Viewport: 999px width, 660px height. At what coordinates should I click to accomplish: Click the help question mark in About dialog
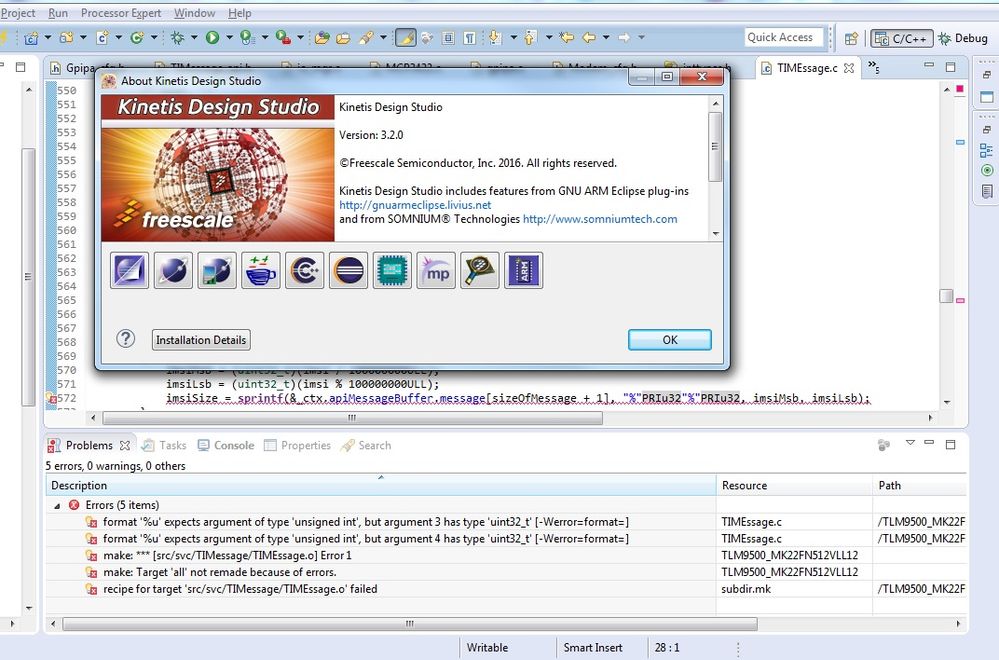[x=126, y=339]
